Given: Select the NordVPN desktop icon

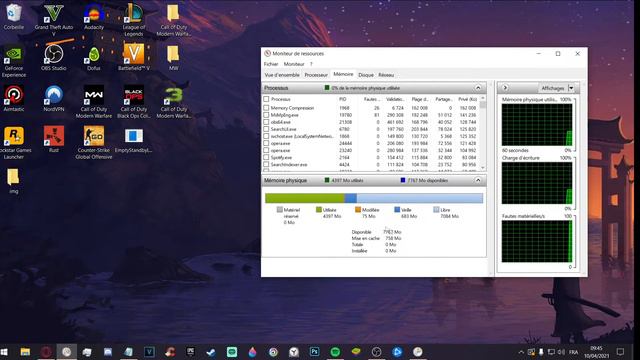Looking at the screenshot, I should (x=53, y=98).
